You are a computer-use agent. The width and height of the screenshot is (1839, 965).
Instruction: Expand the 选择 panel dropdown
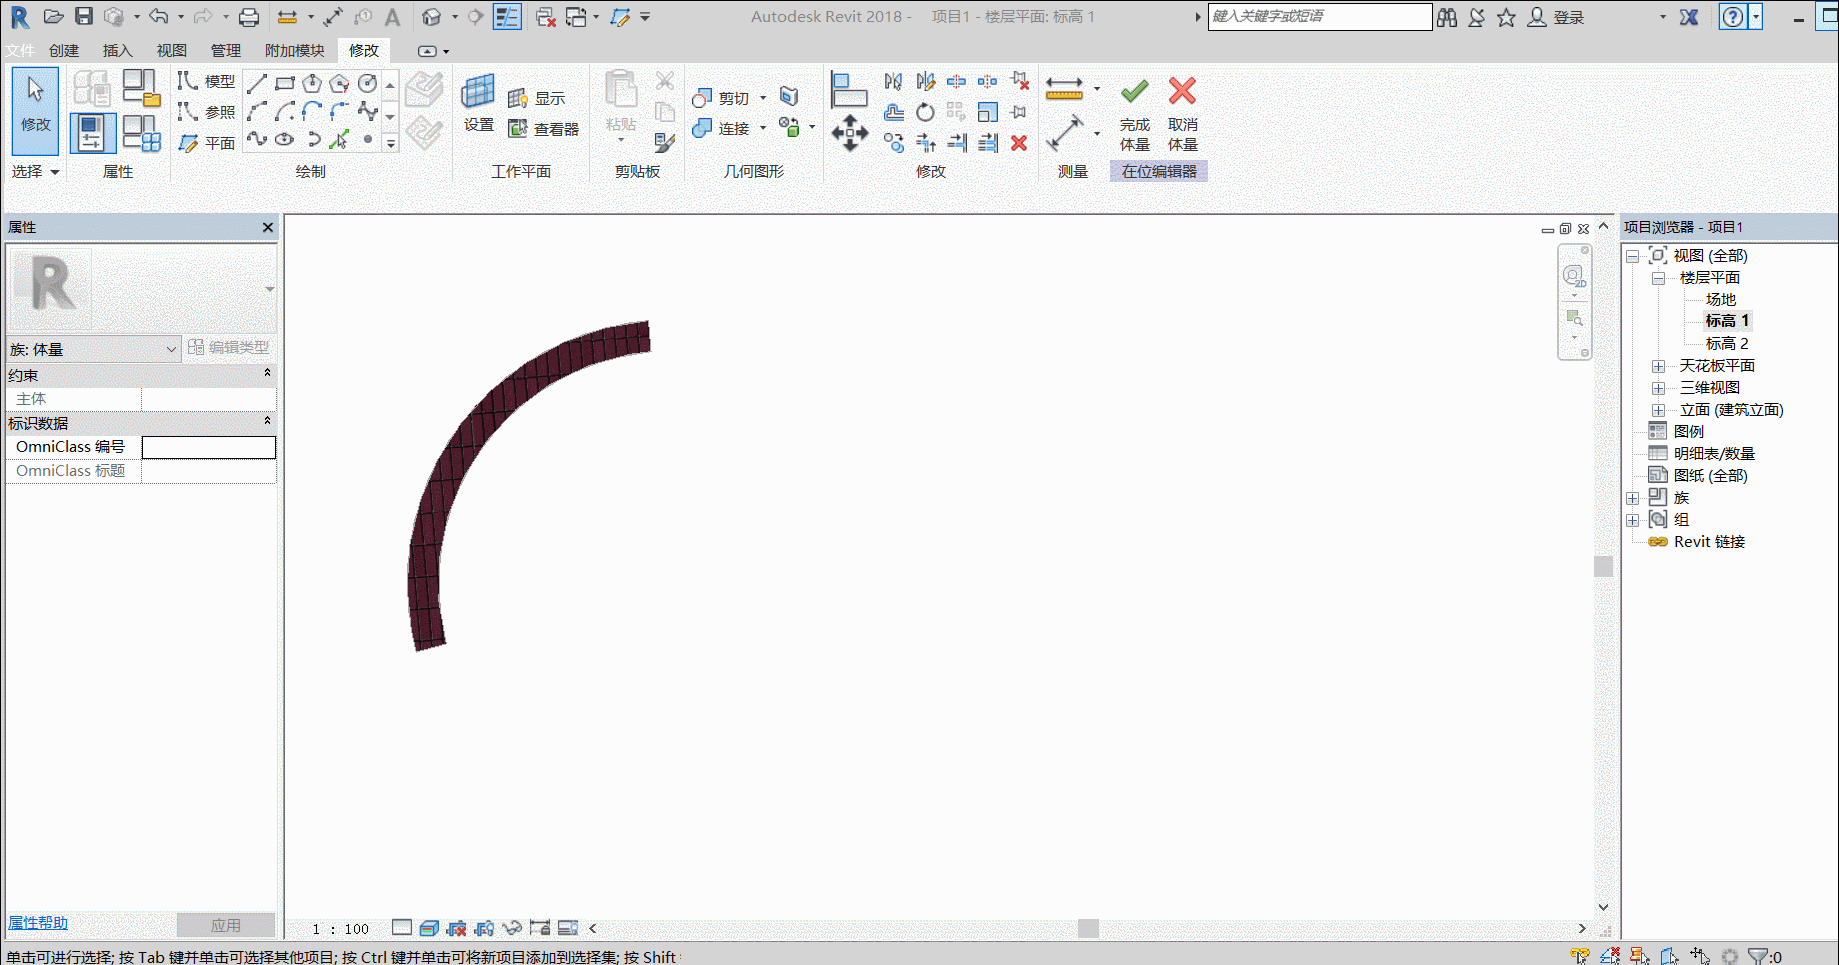point(36,171)
